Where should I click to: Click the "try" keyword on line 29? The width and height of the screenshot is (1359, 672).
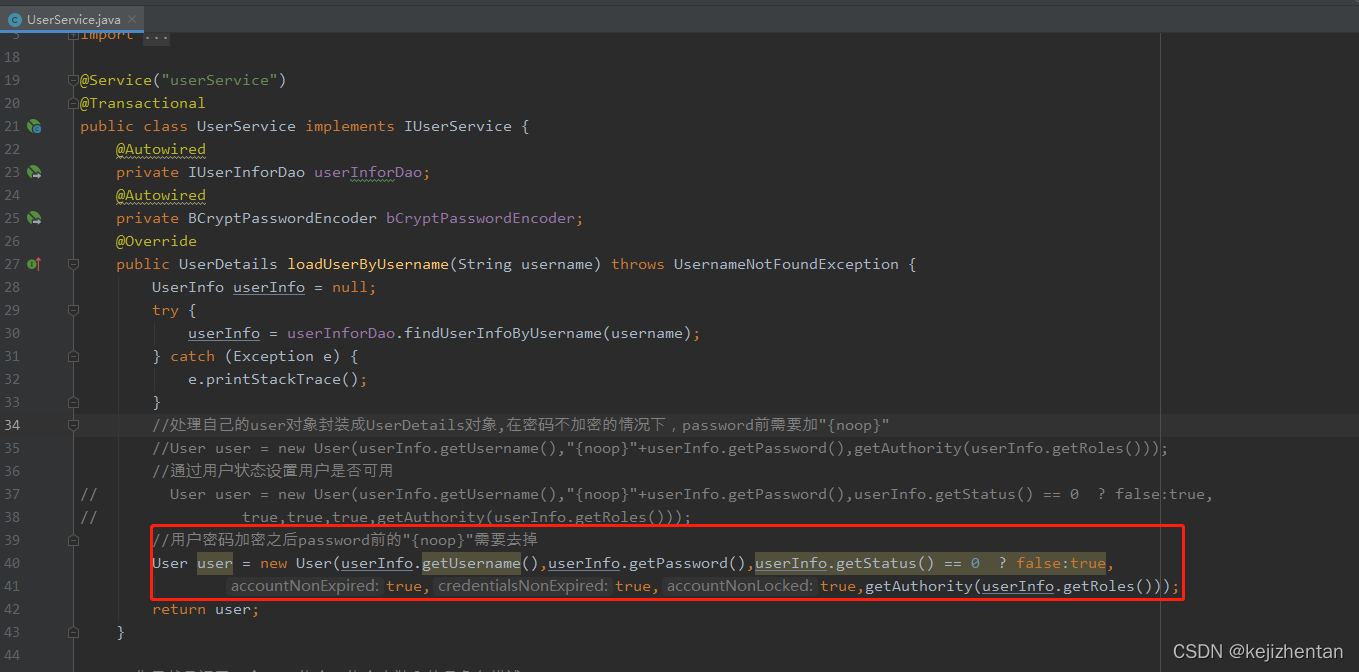click(x=166, y=310)
